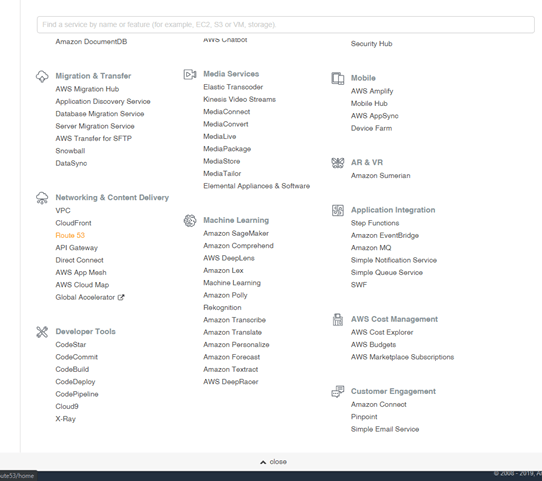This screenshot has height=481, width=542.
Task: Open AWS Cost Explorer
Action: click(382, 332)
